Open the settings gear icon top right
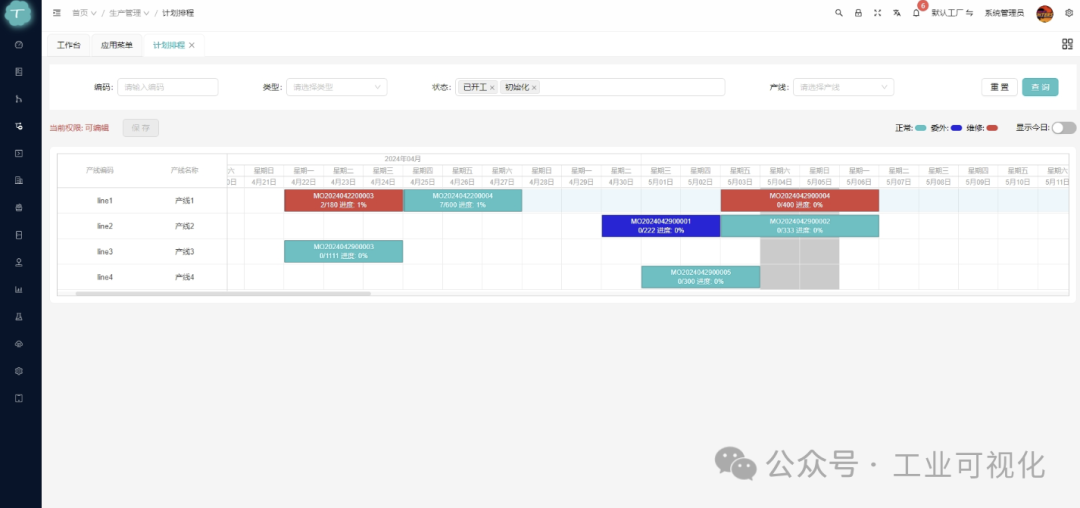Viewport: 1080px width, 508px height. (1069, 13)
